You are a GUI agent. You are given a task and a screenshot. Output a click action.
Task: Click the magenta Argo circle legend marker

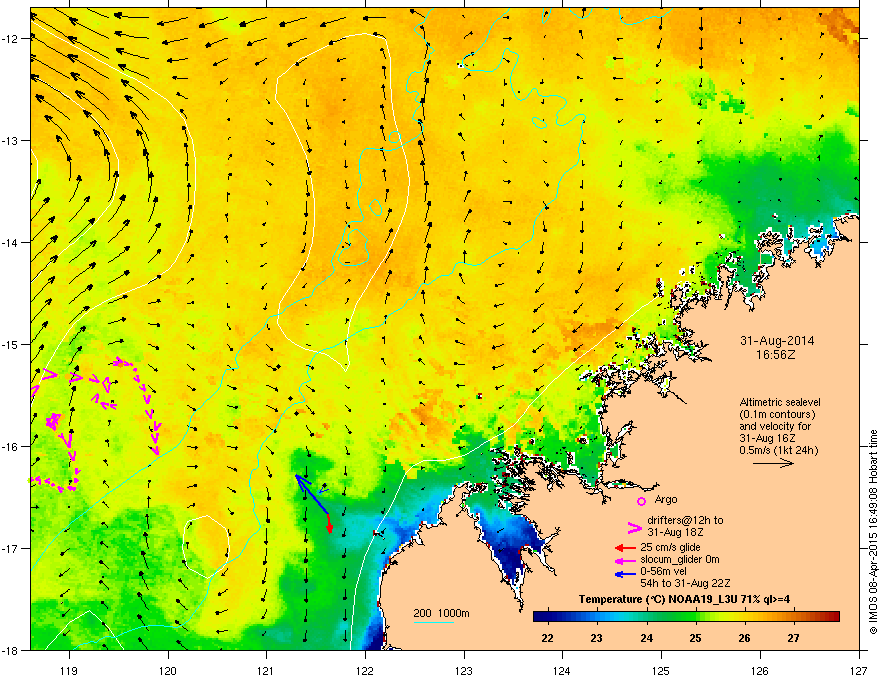[641, 501]
